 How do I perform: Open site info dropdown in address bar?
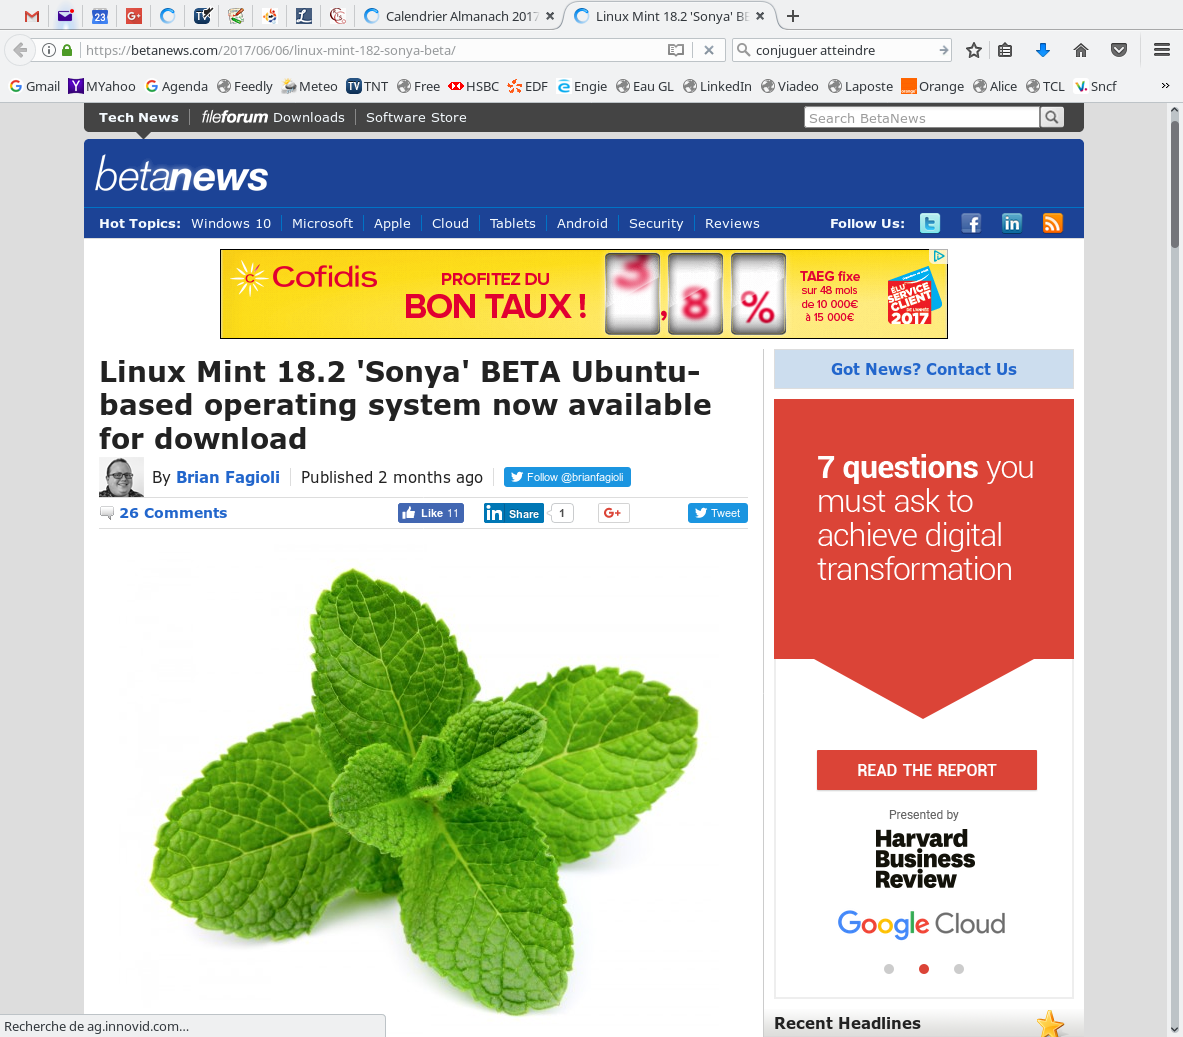click(48, 49)
